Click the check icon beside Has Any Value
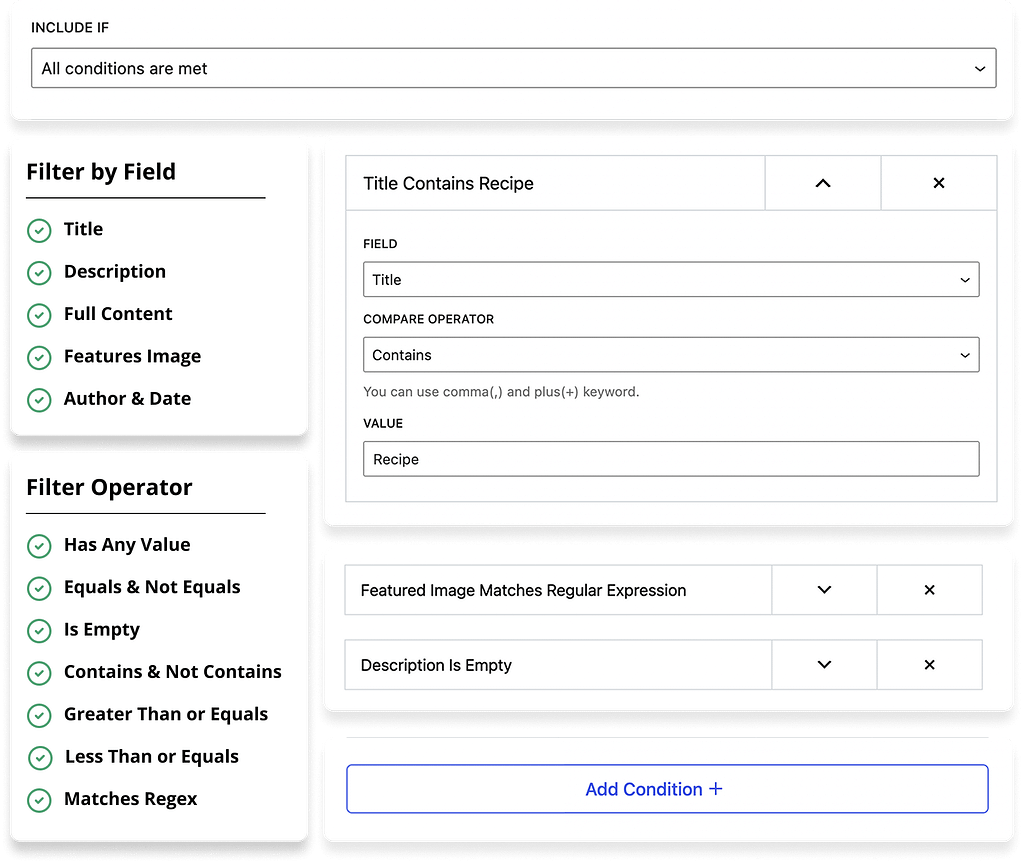Viewport: 1024px width, 863px height. pyautogui.click(x=39, y=545)
